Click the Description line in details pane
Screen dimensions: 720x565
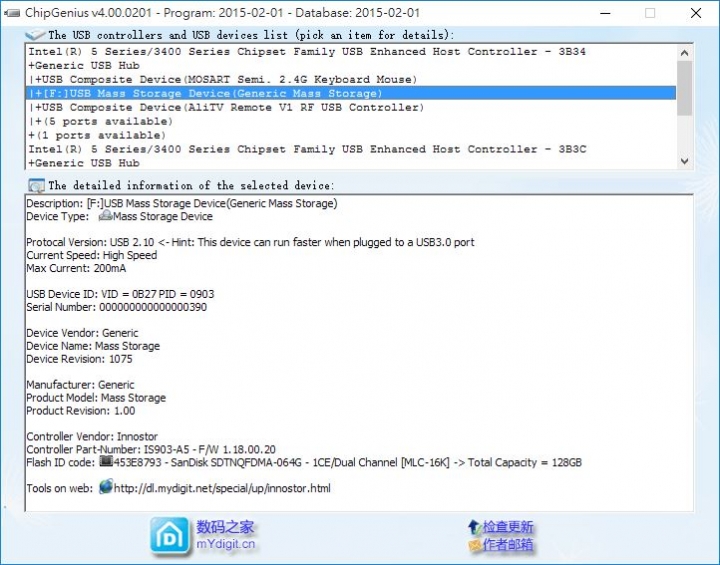181,203
